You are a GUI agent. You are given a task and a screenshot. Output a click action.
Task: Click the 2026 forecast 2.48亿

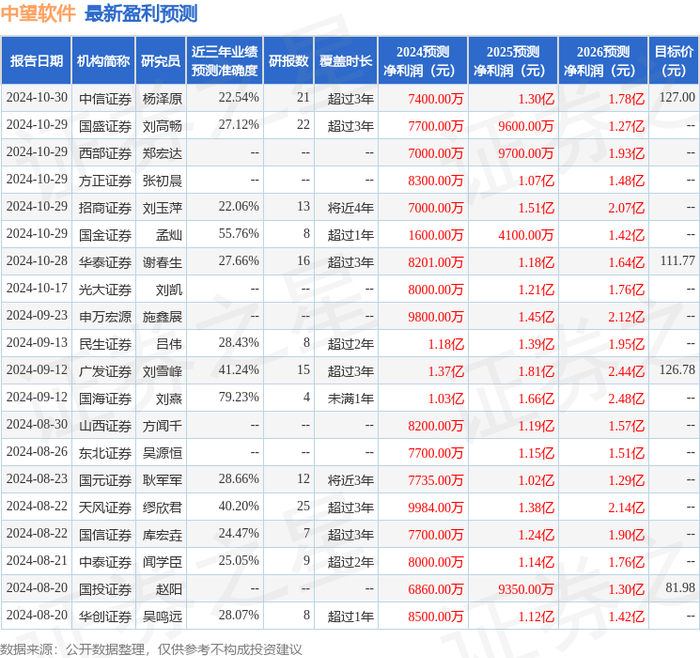pyautogui.click(x=626, y=399)
